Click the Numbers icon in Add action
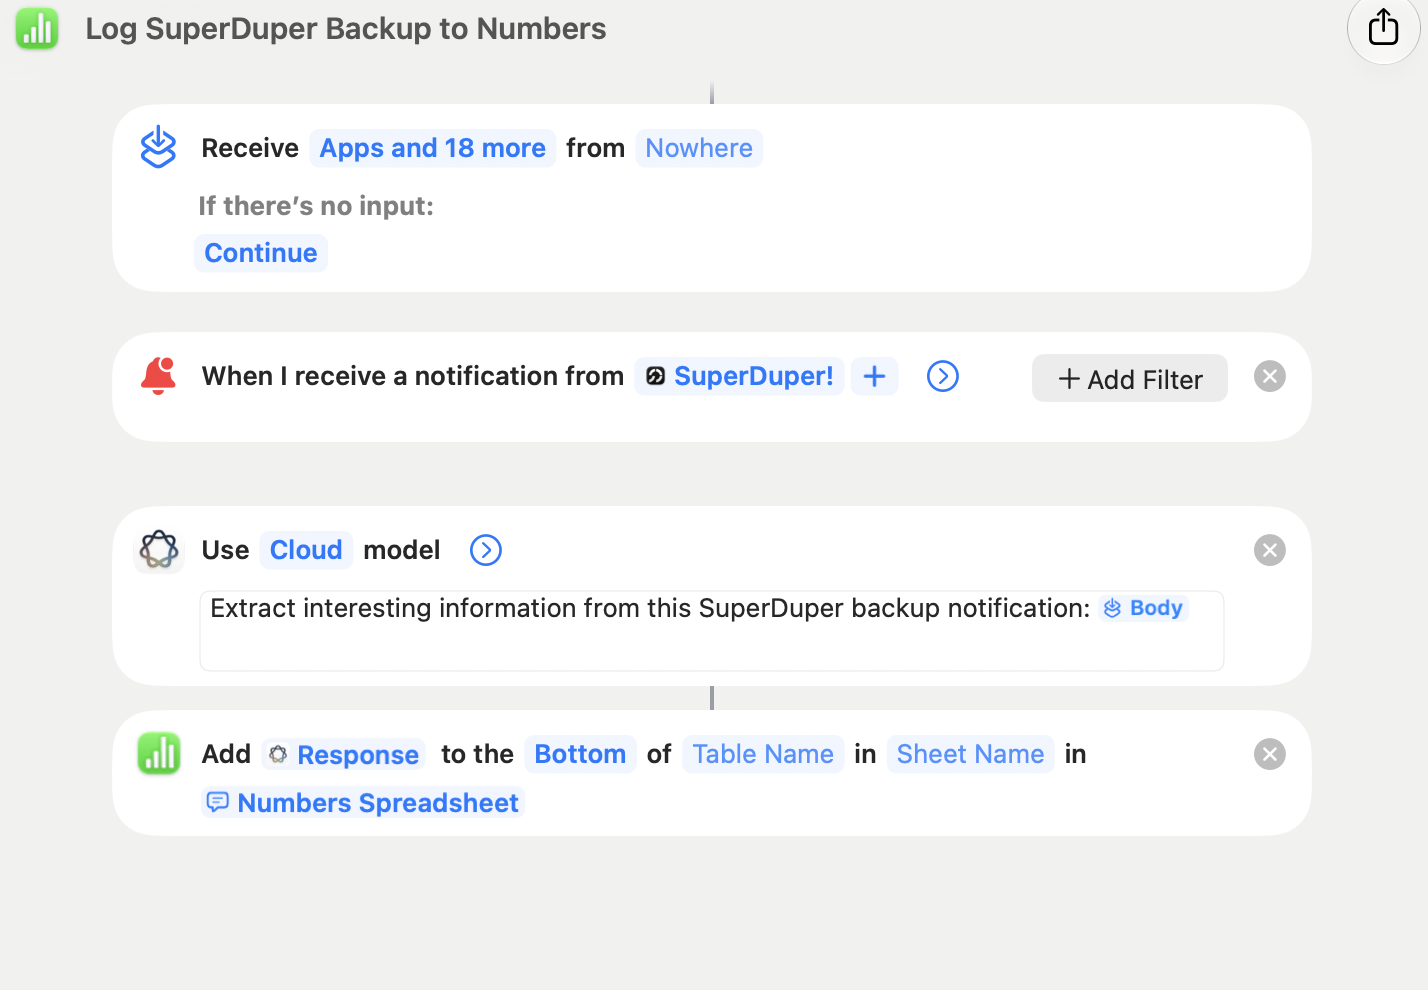Image resolution: width=1428 pixels, height=990 pixels. pyautogui.click(x=159, y=754)
